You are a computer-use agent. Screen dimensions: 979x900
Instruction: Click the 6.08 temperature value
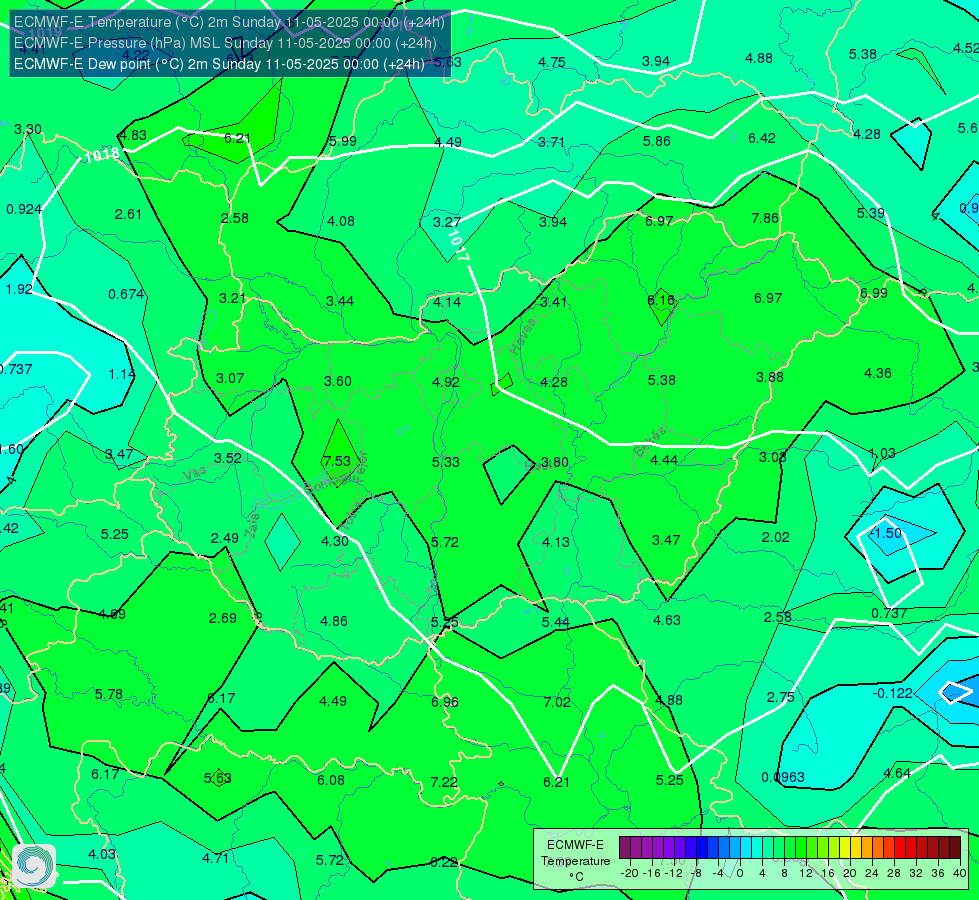tap(331, 780)
